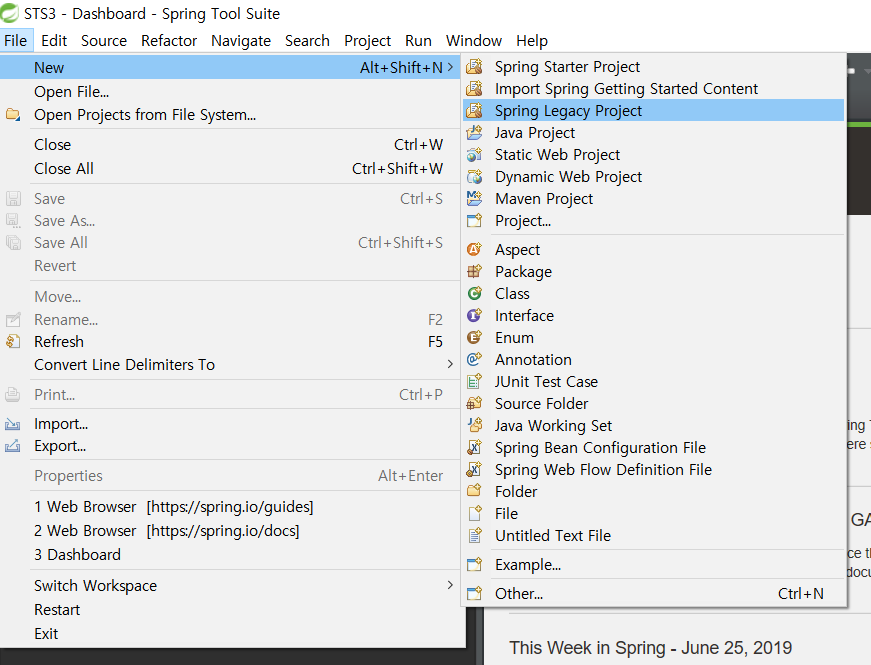Click the Untitled Text File icon

(474, 536)
